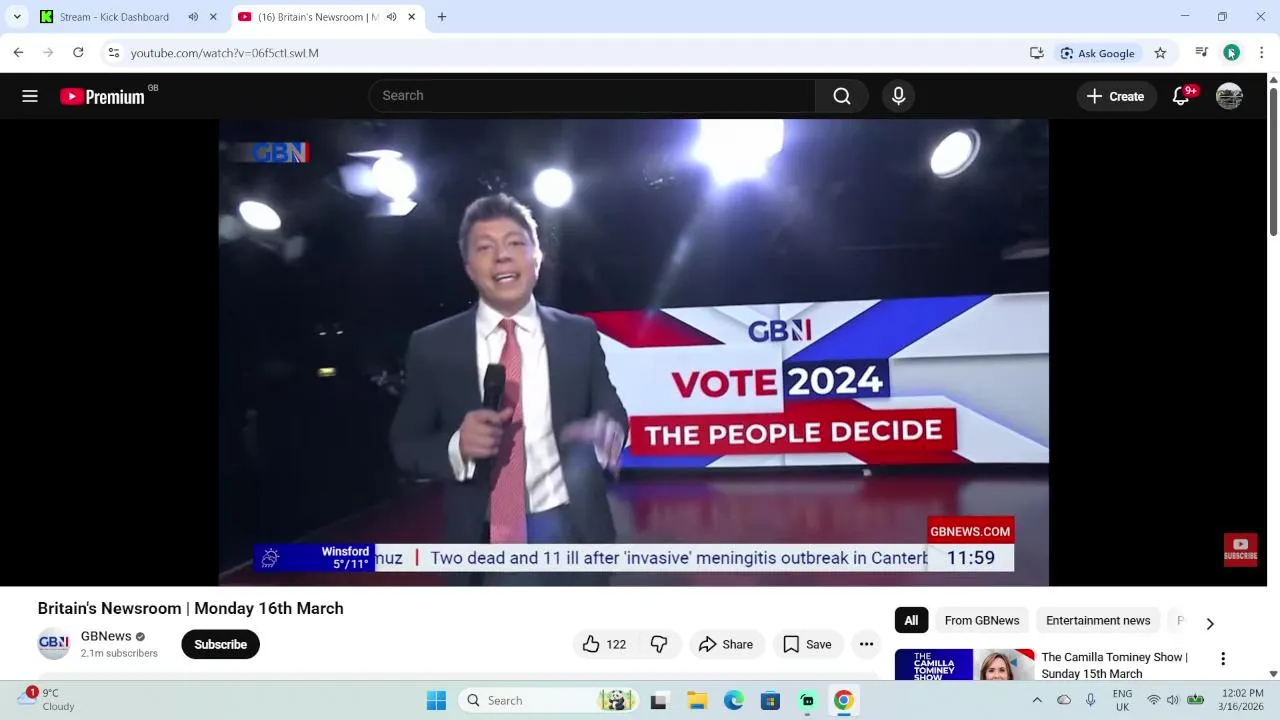
Task: Go forward in browser history
Action: [48, 53]
